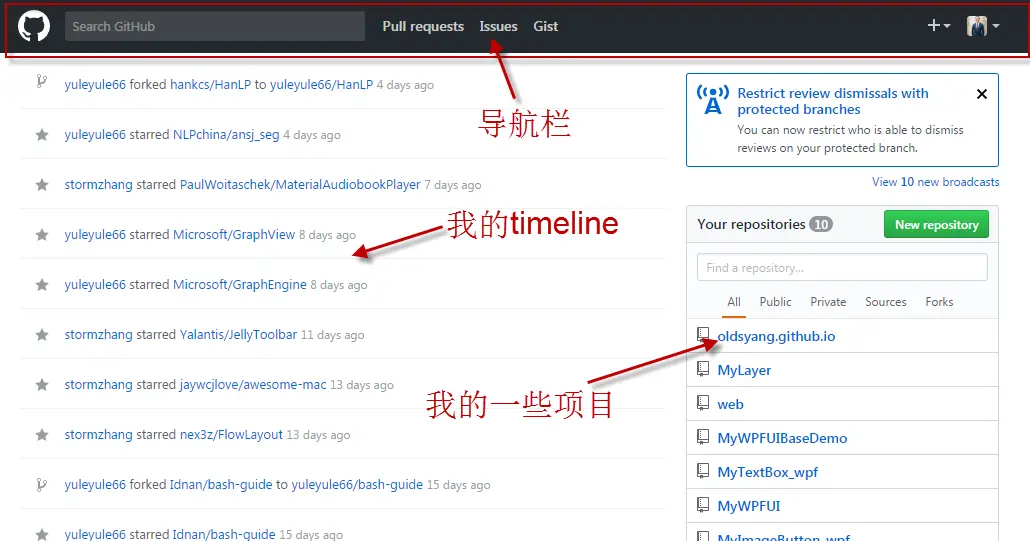1030x541 pixels.
Task: Open yuleyule66 profile from GraphView event
Action: (x=95, y=234)
